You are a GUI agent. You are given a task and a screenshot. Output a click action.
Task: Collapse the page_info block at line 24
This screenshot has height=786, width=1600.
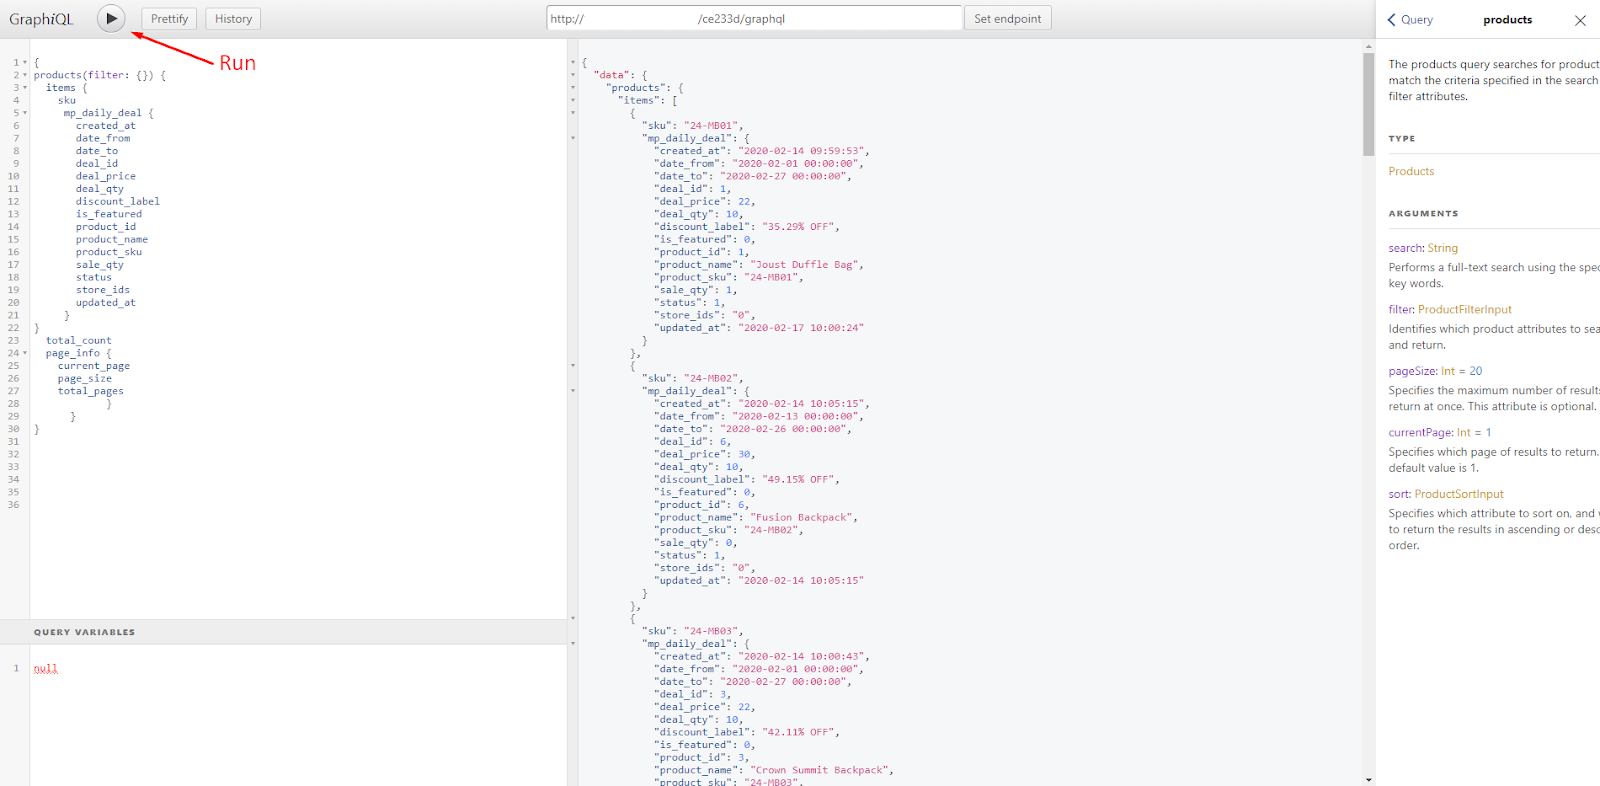point(25,353)
